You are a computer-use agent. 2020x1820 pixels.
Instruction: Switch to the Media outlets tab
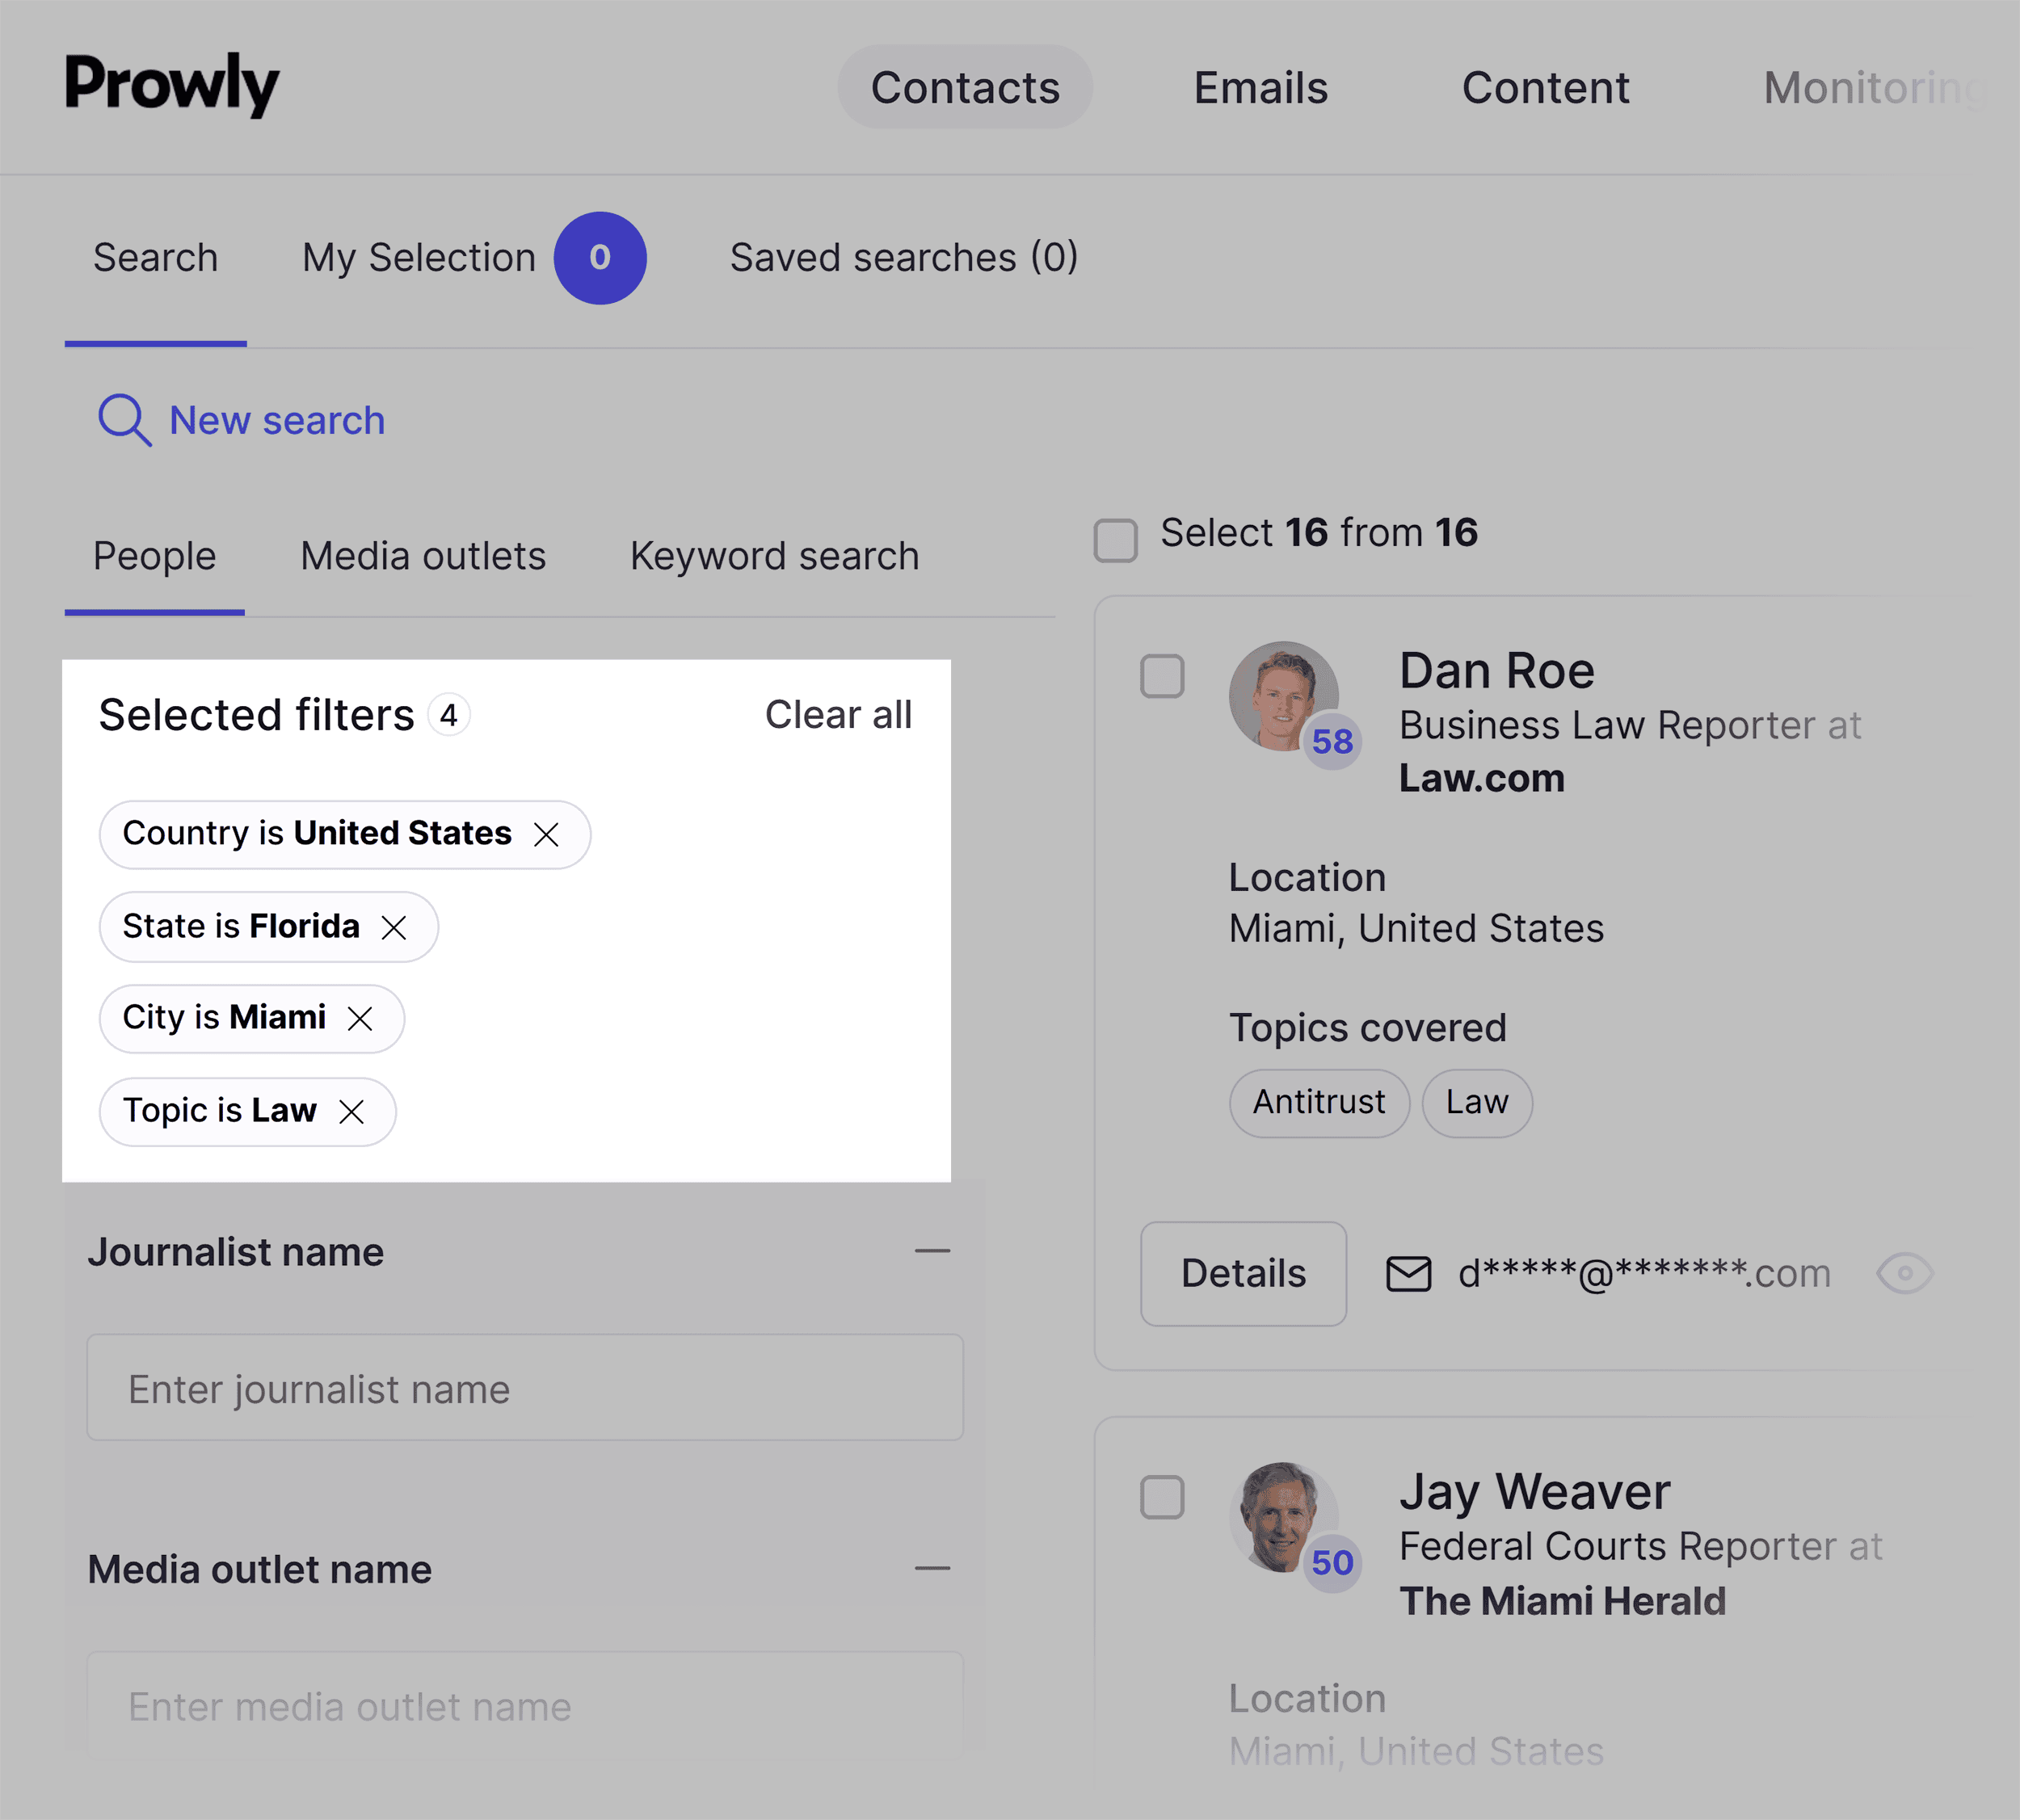click(x=423, y=556)
